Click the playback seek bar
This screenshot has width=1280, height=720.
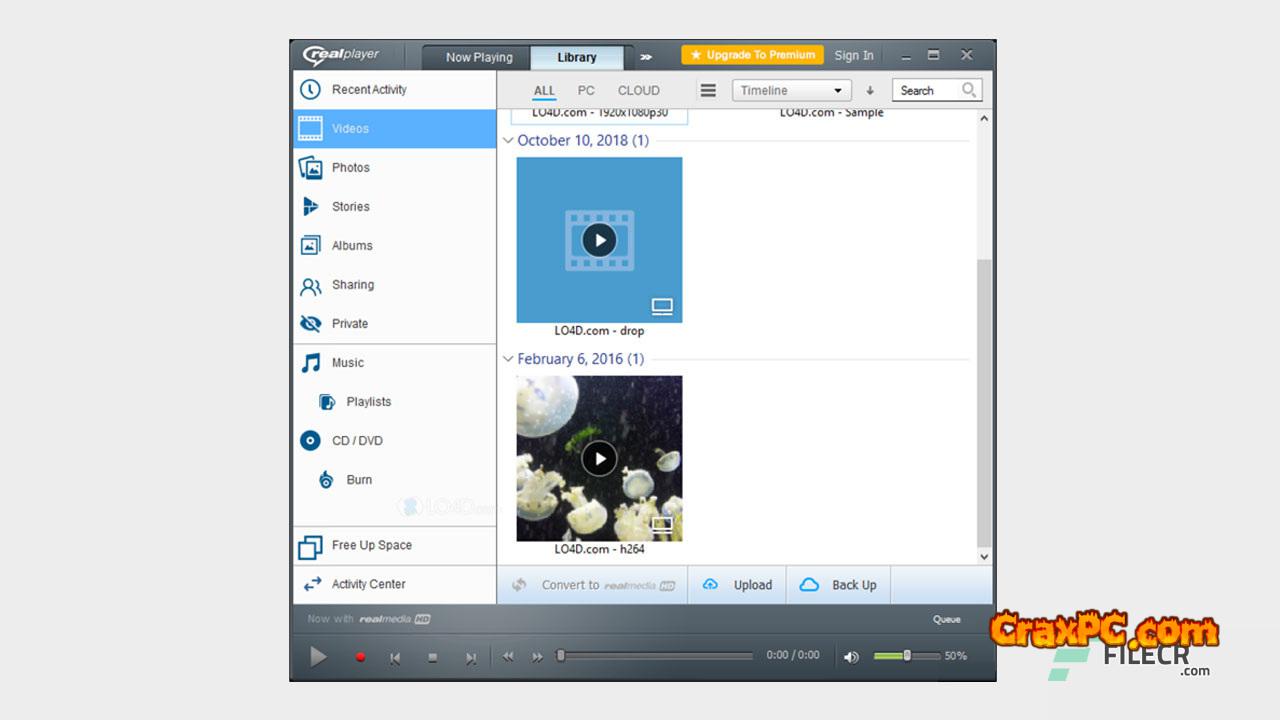pyautogui.click(x=656, y=656)
